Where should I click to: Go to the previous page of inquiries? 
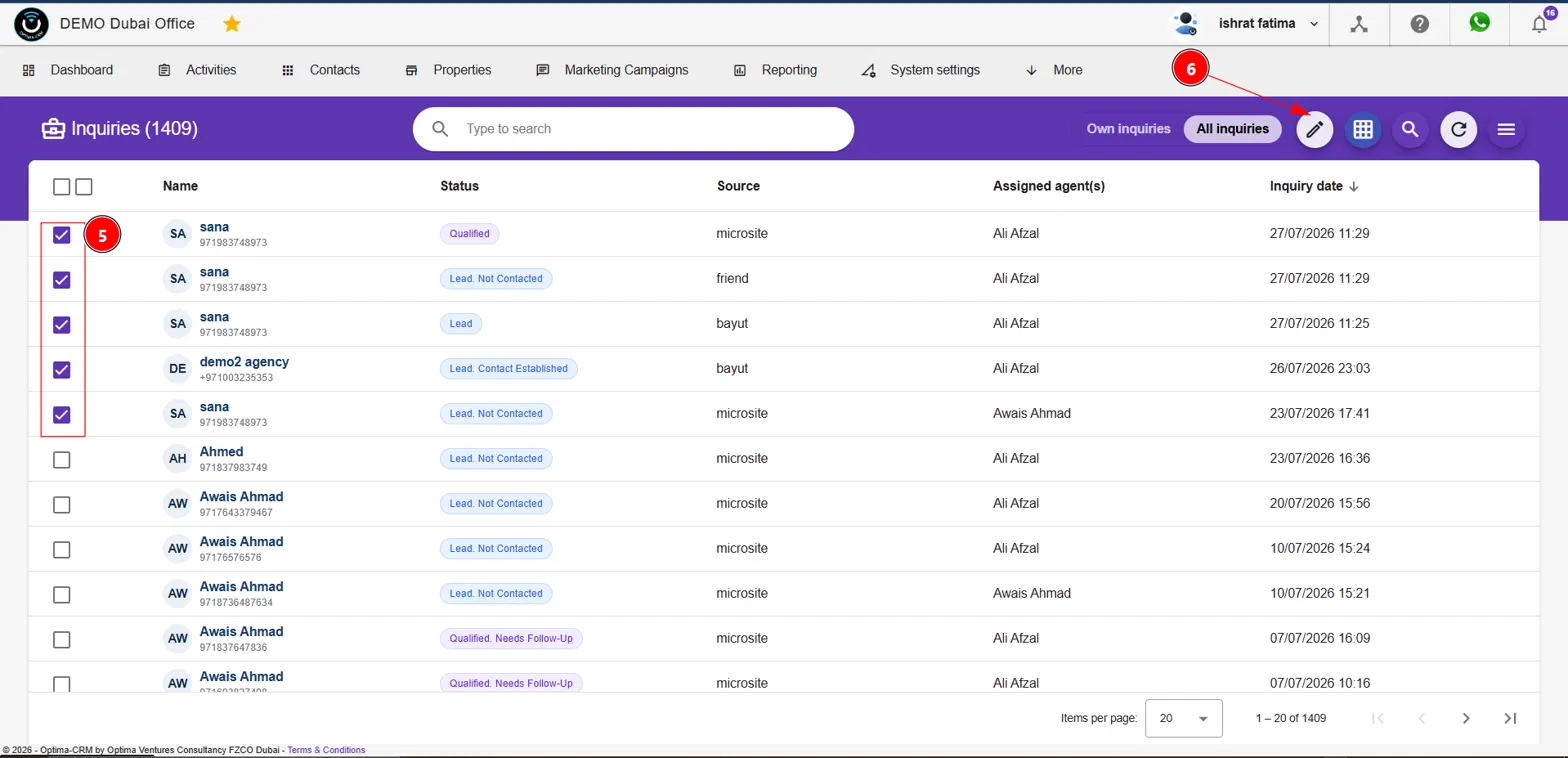pos(1422,718)
